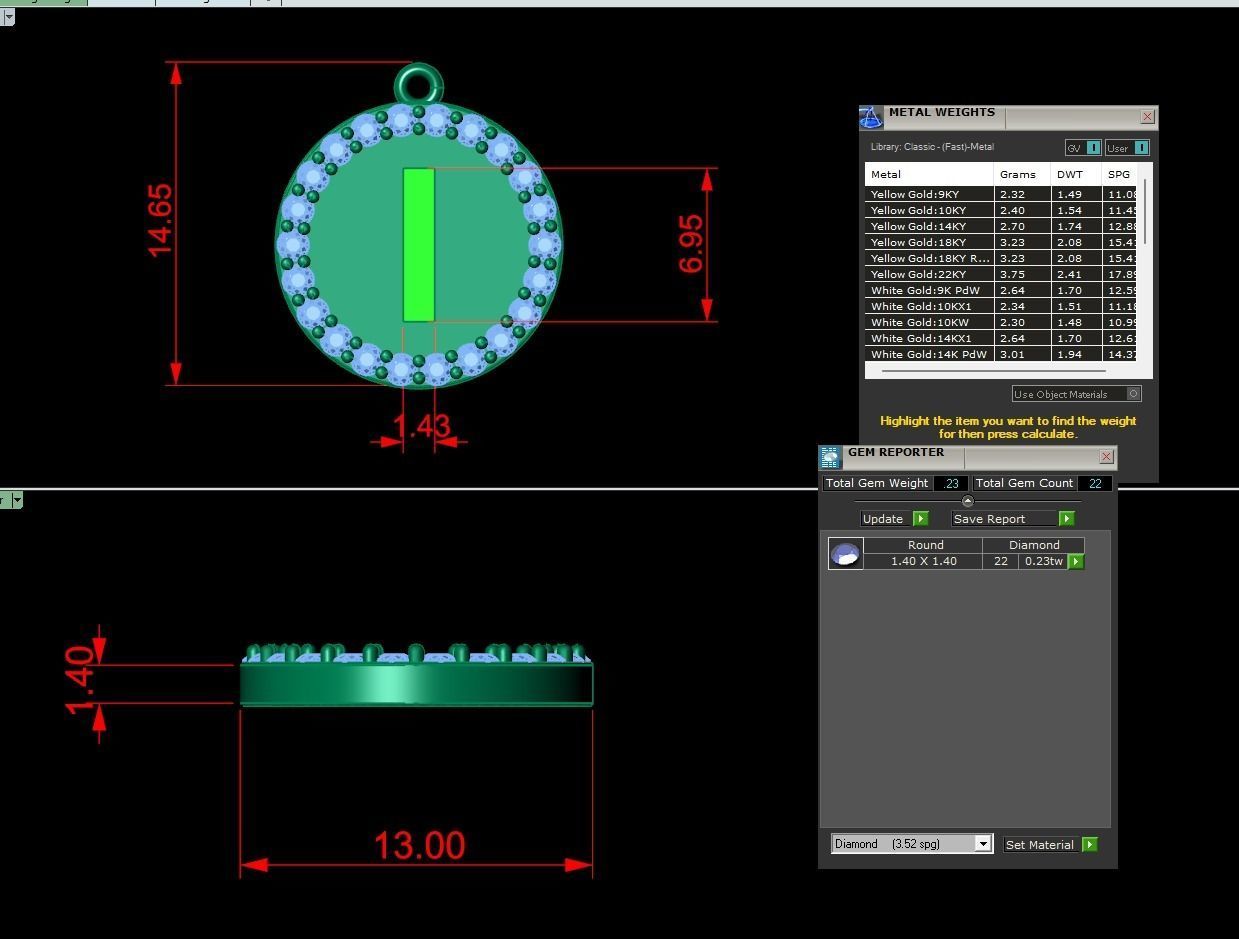The height and width of the screenshot is (939, 1239).
Task: Close the Metal Weights panel
Action: click(1147, 117)
